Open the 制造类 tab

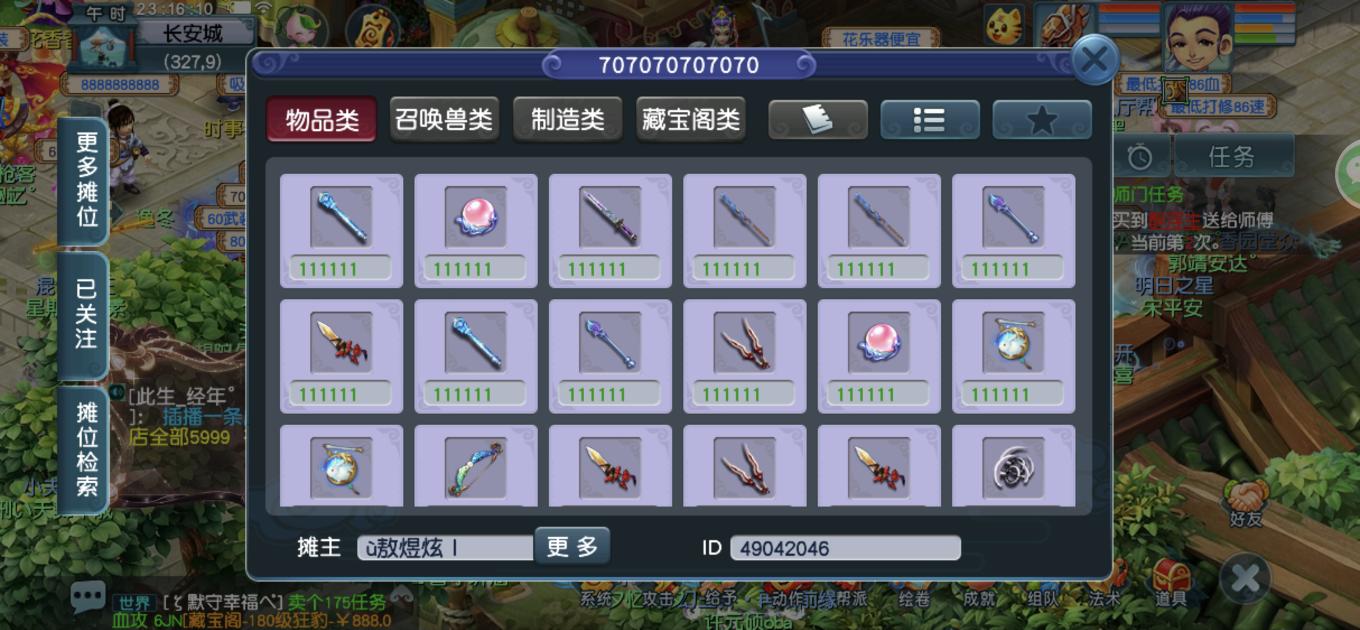click(x=568, y=120)
